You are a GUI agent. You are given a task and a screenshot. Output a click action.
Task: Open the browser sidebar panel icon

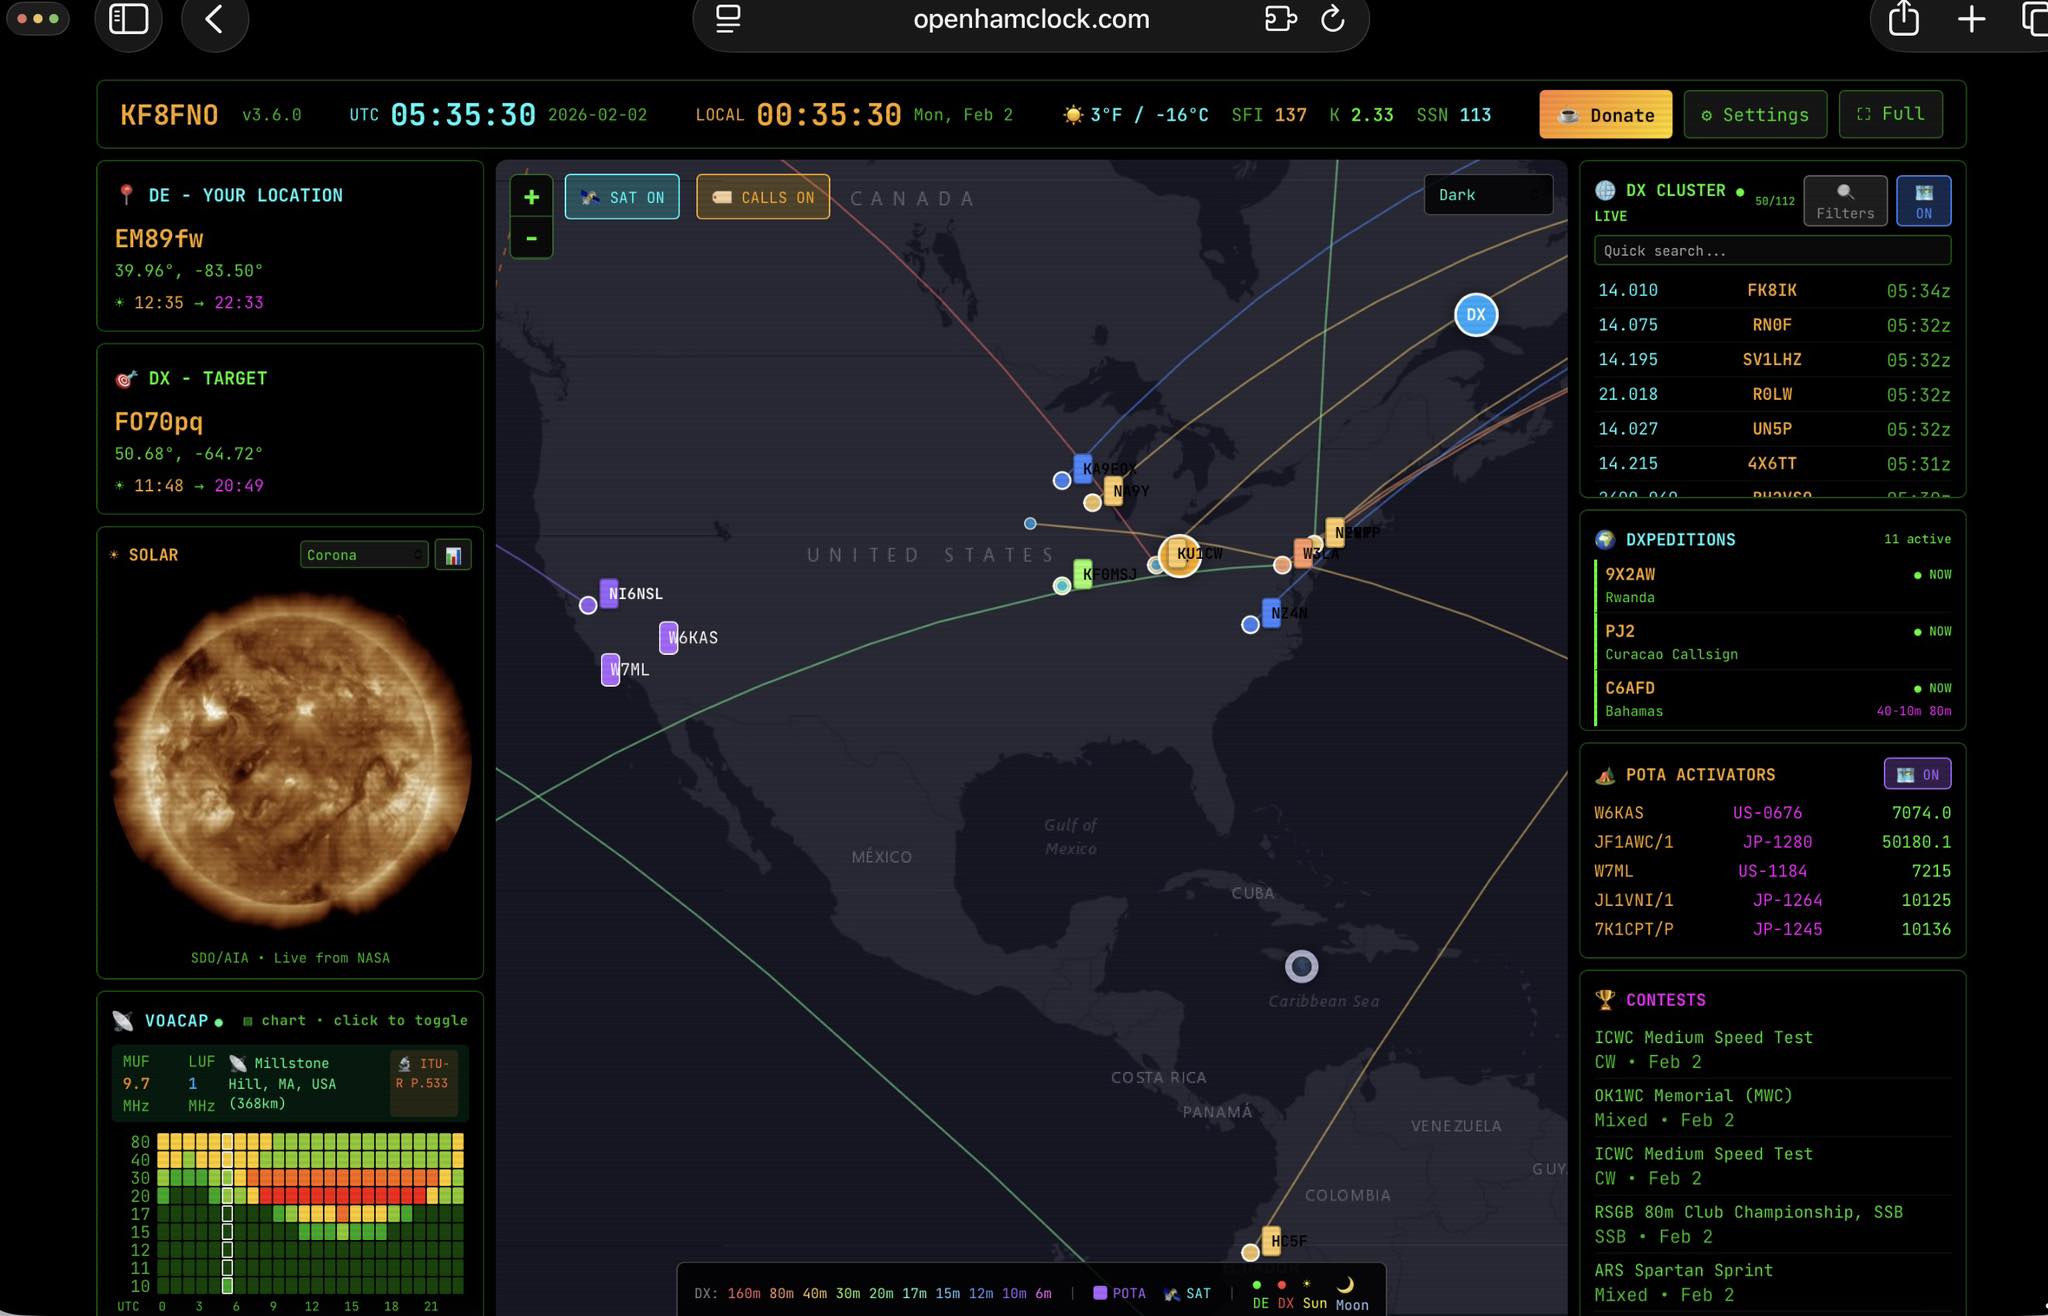(x=128, y=19)
